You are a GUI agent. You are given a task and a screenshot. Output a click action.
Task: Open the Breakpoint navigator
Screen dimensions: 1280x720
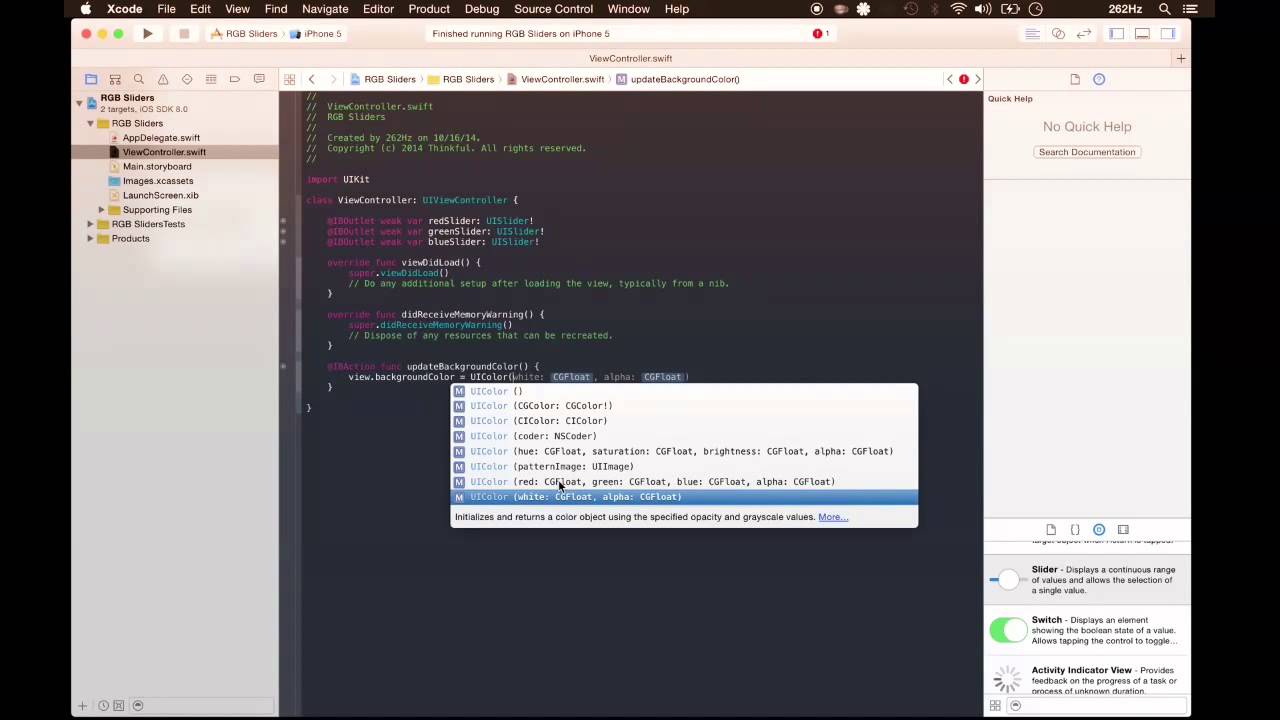235,79
